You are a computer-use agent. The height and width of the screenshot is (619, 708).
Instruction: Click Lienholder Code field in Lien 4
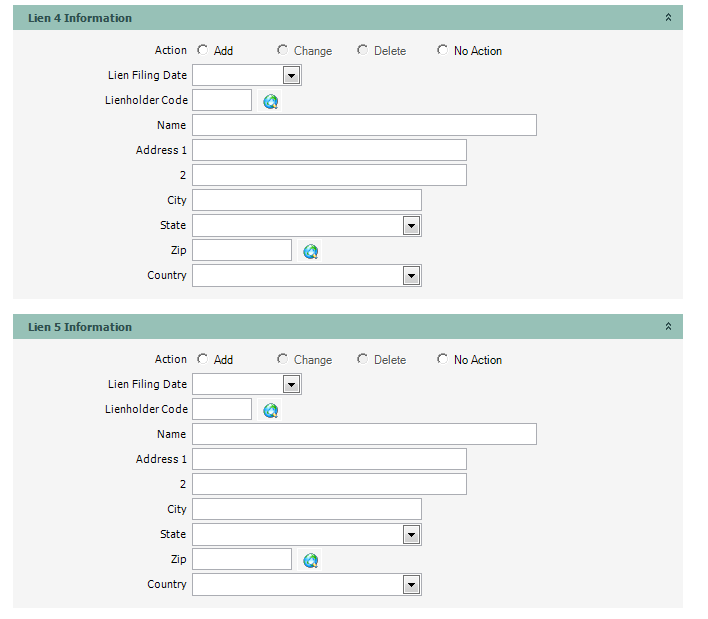222,100
